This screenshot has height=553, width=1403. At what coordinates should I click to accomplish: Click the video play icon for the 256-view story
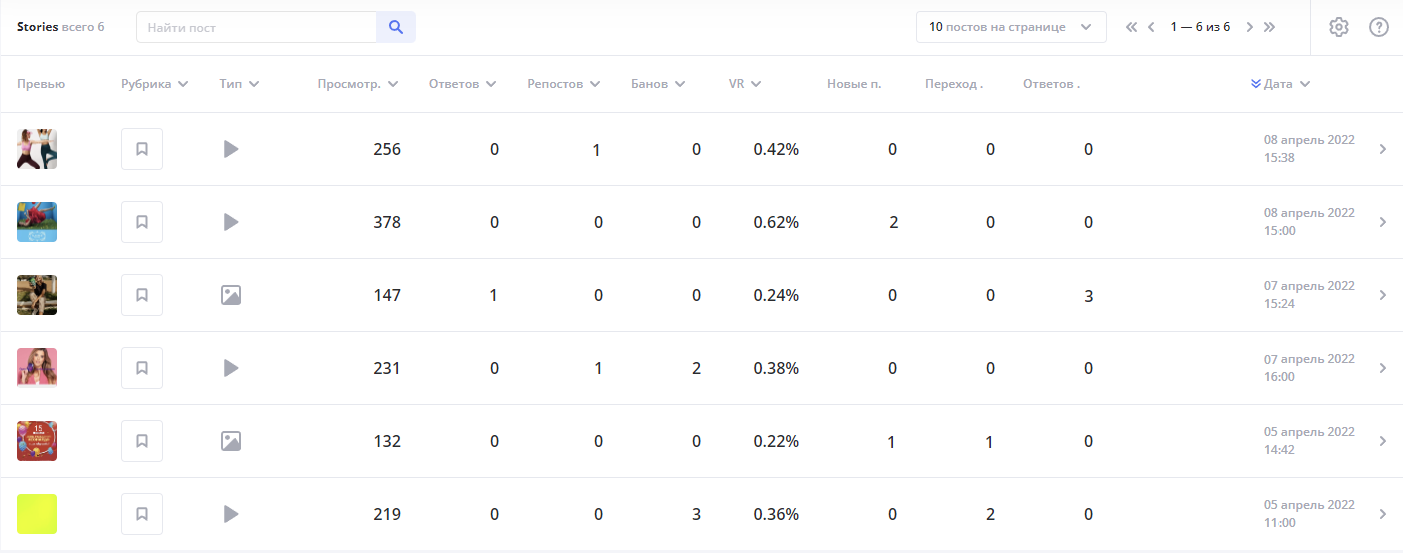click(x=231, y=149)
